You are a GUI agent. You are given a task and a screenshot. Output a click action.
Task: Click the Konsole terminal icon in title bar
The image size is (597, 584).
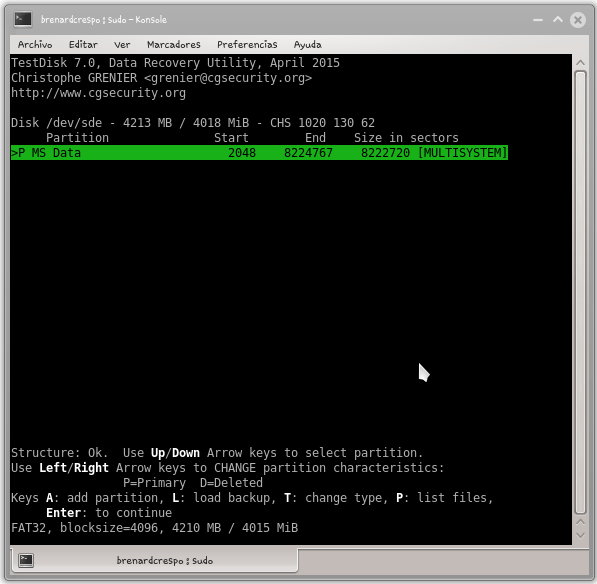click(23, 19)
